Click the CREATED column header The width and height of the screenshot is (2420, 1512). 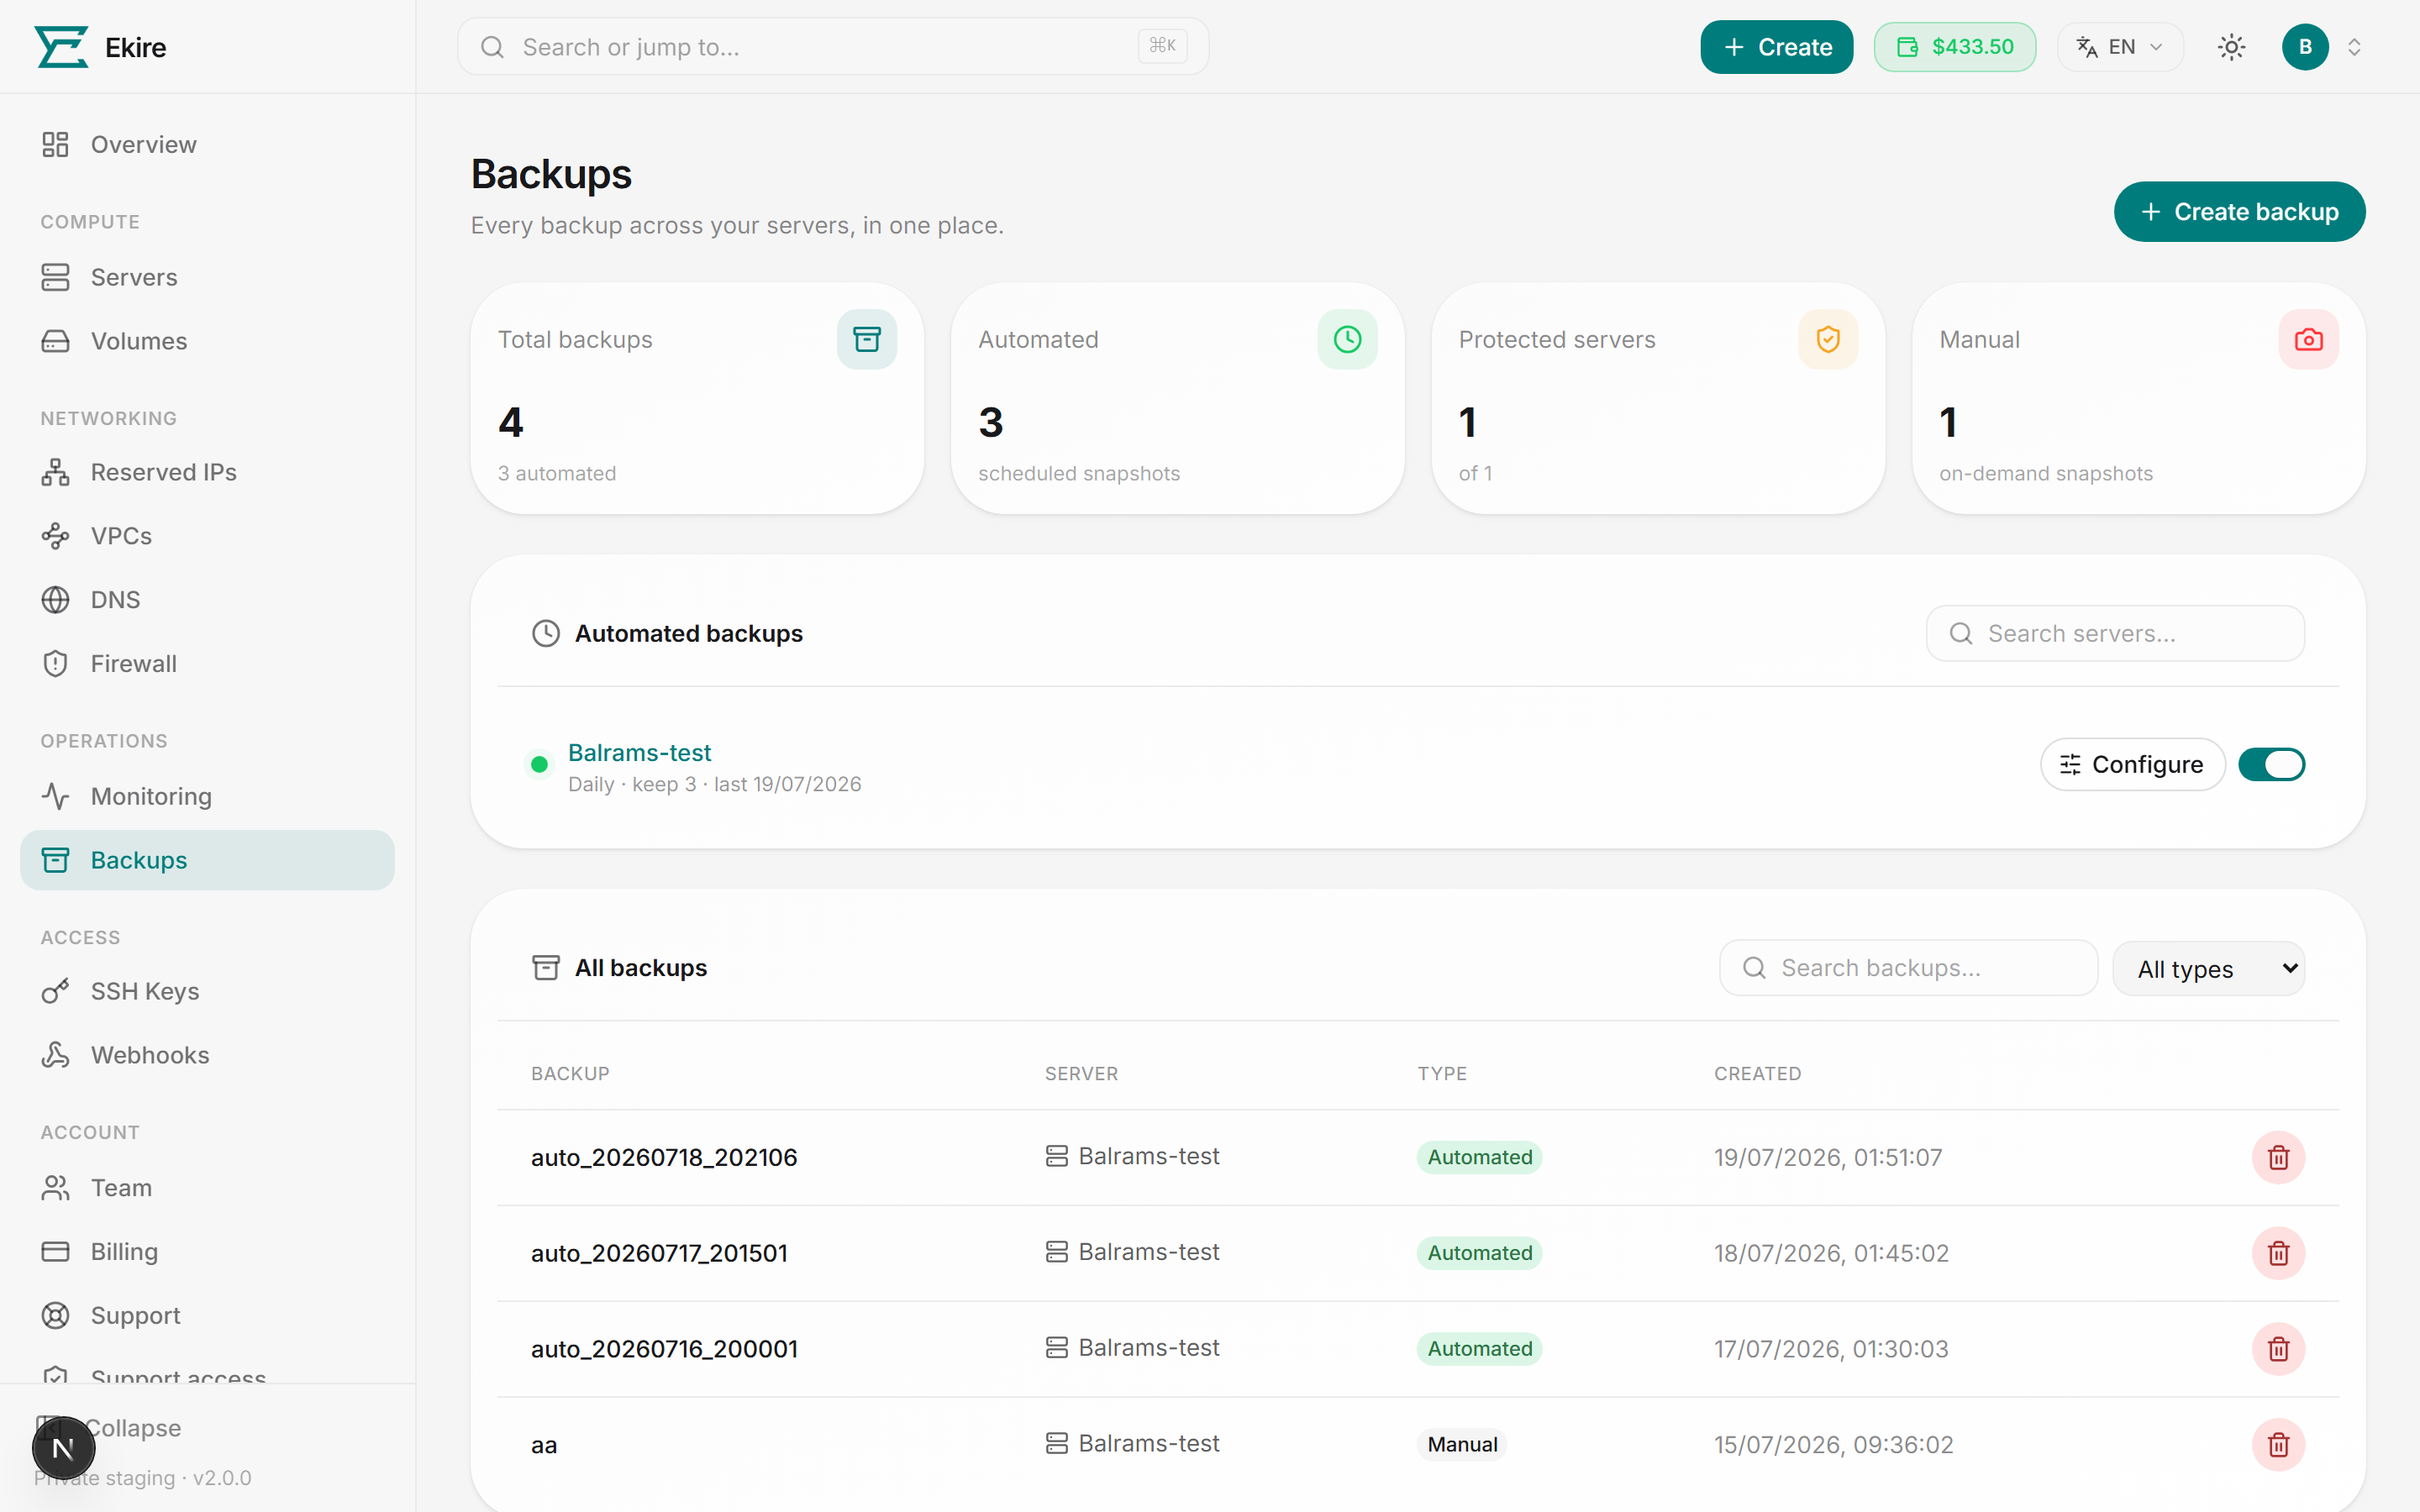(1757, 1073)
